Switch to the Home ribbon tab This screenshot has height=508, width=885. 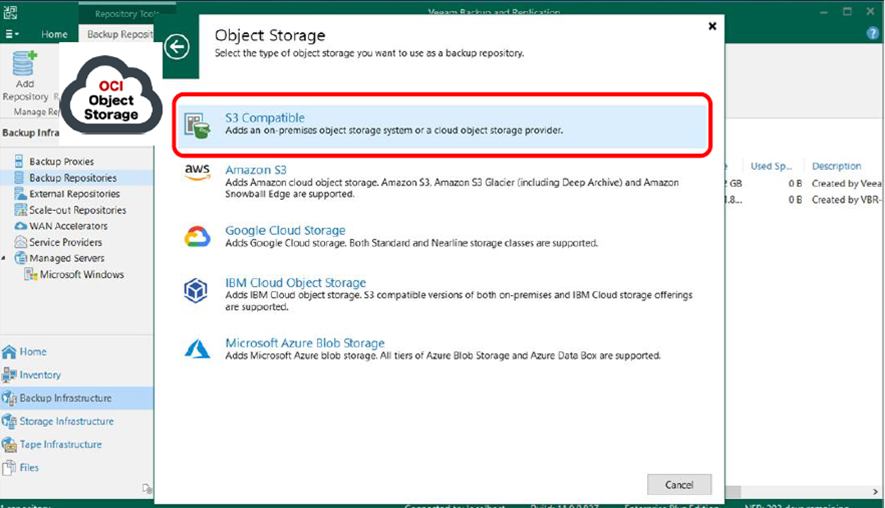pyautogui.click(x=54, y=34)
